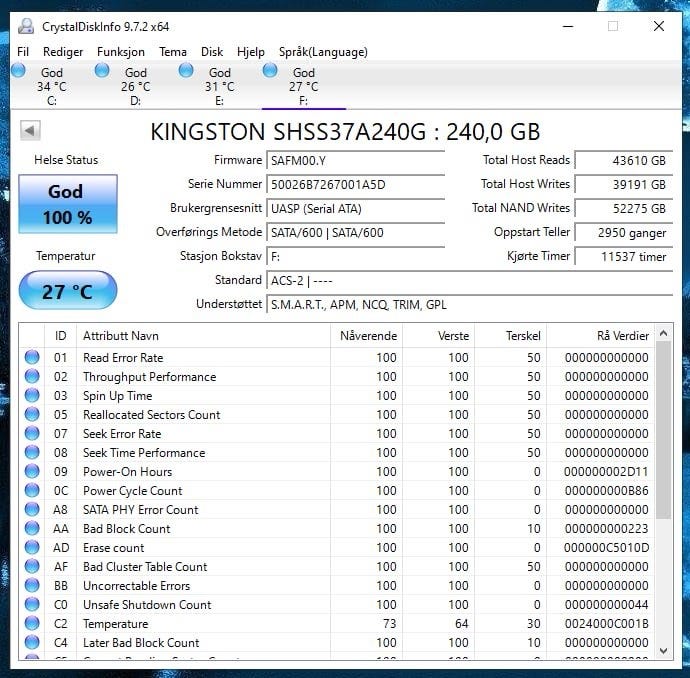This screenshot has height=678, width=690.
Task: Click the God 100 % health status button
Action: [67, 204]
